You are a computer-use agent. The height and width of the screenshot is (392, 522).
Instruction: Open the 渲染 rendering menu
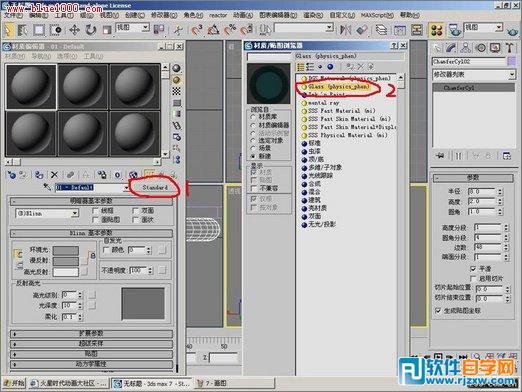click(313, 15)
